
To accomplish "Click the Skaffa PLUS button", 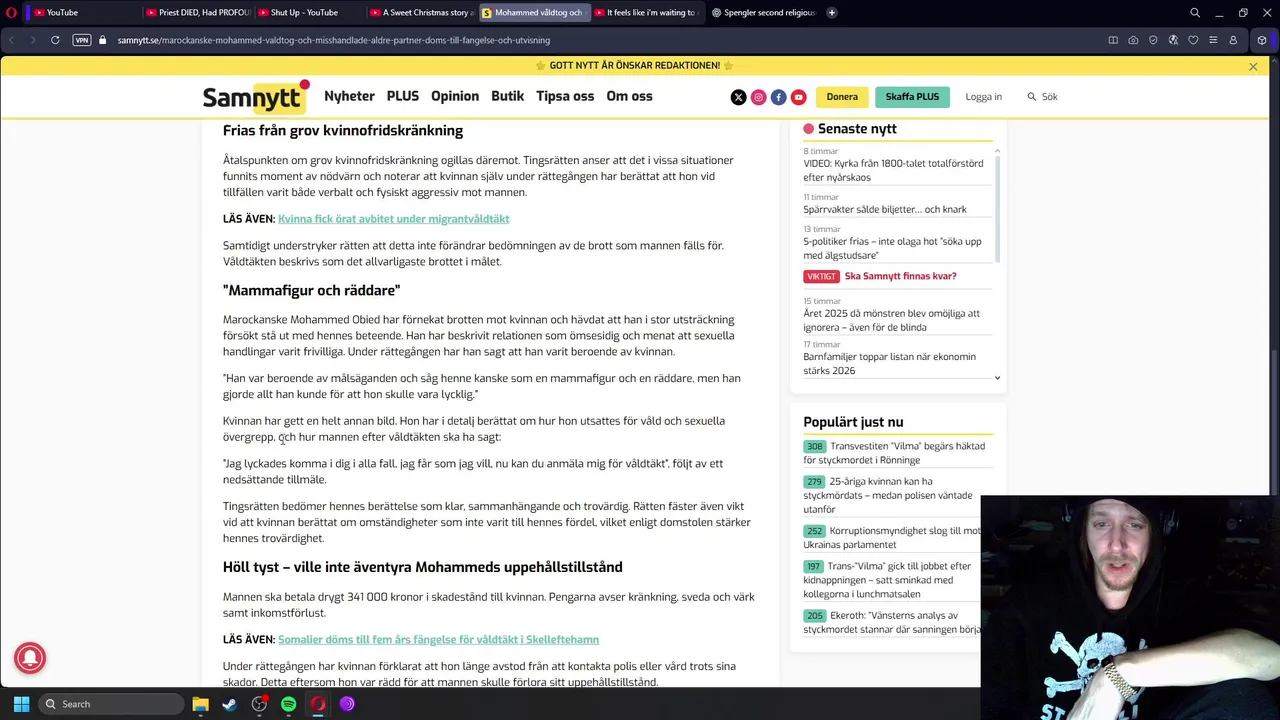I will (x=912, y=97).
